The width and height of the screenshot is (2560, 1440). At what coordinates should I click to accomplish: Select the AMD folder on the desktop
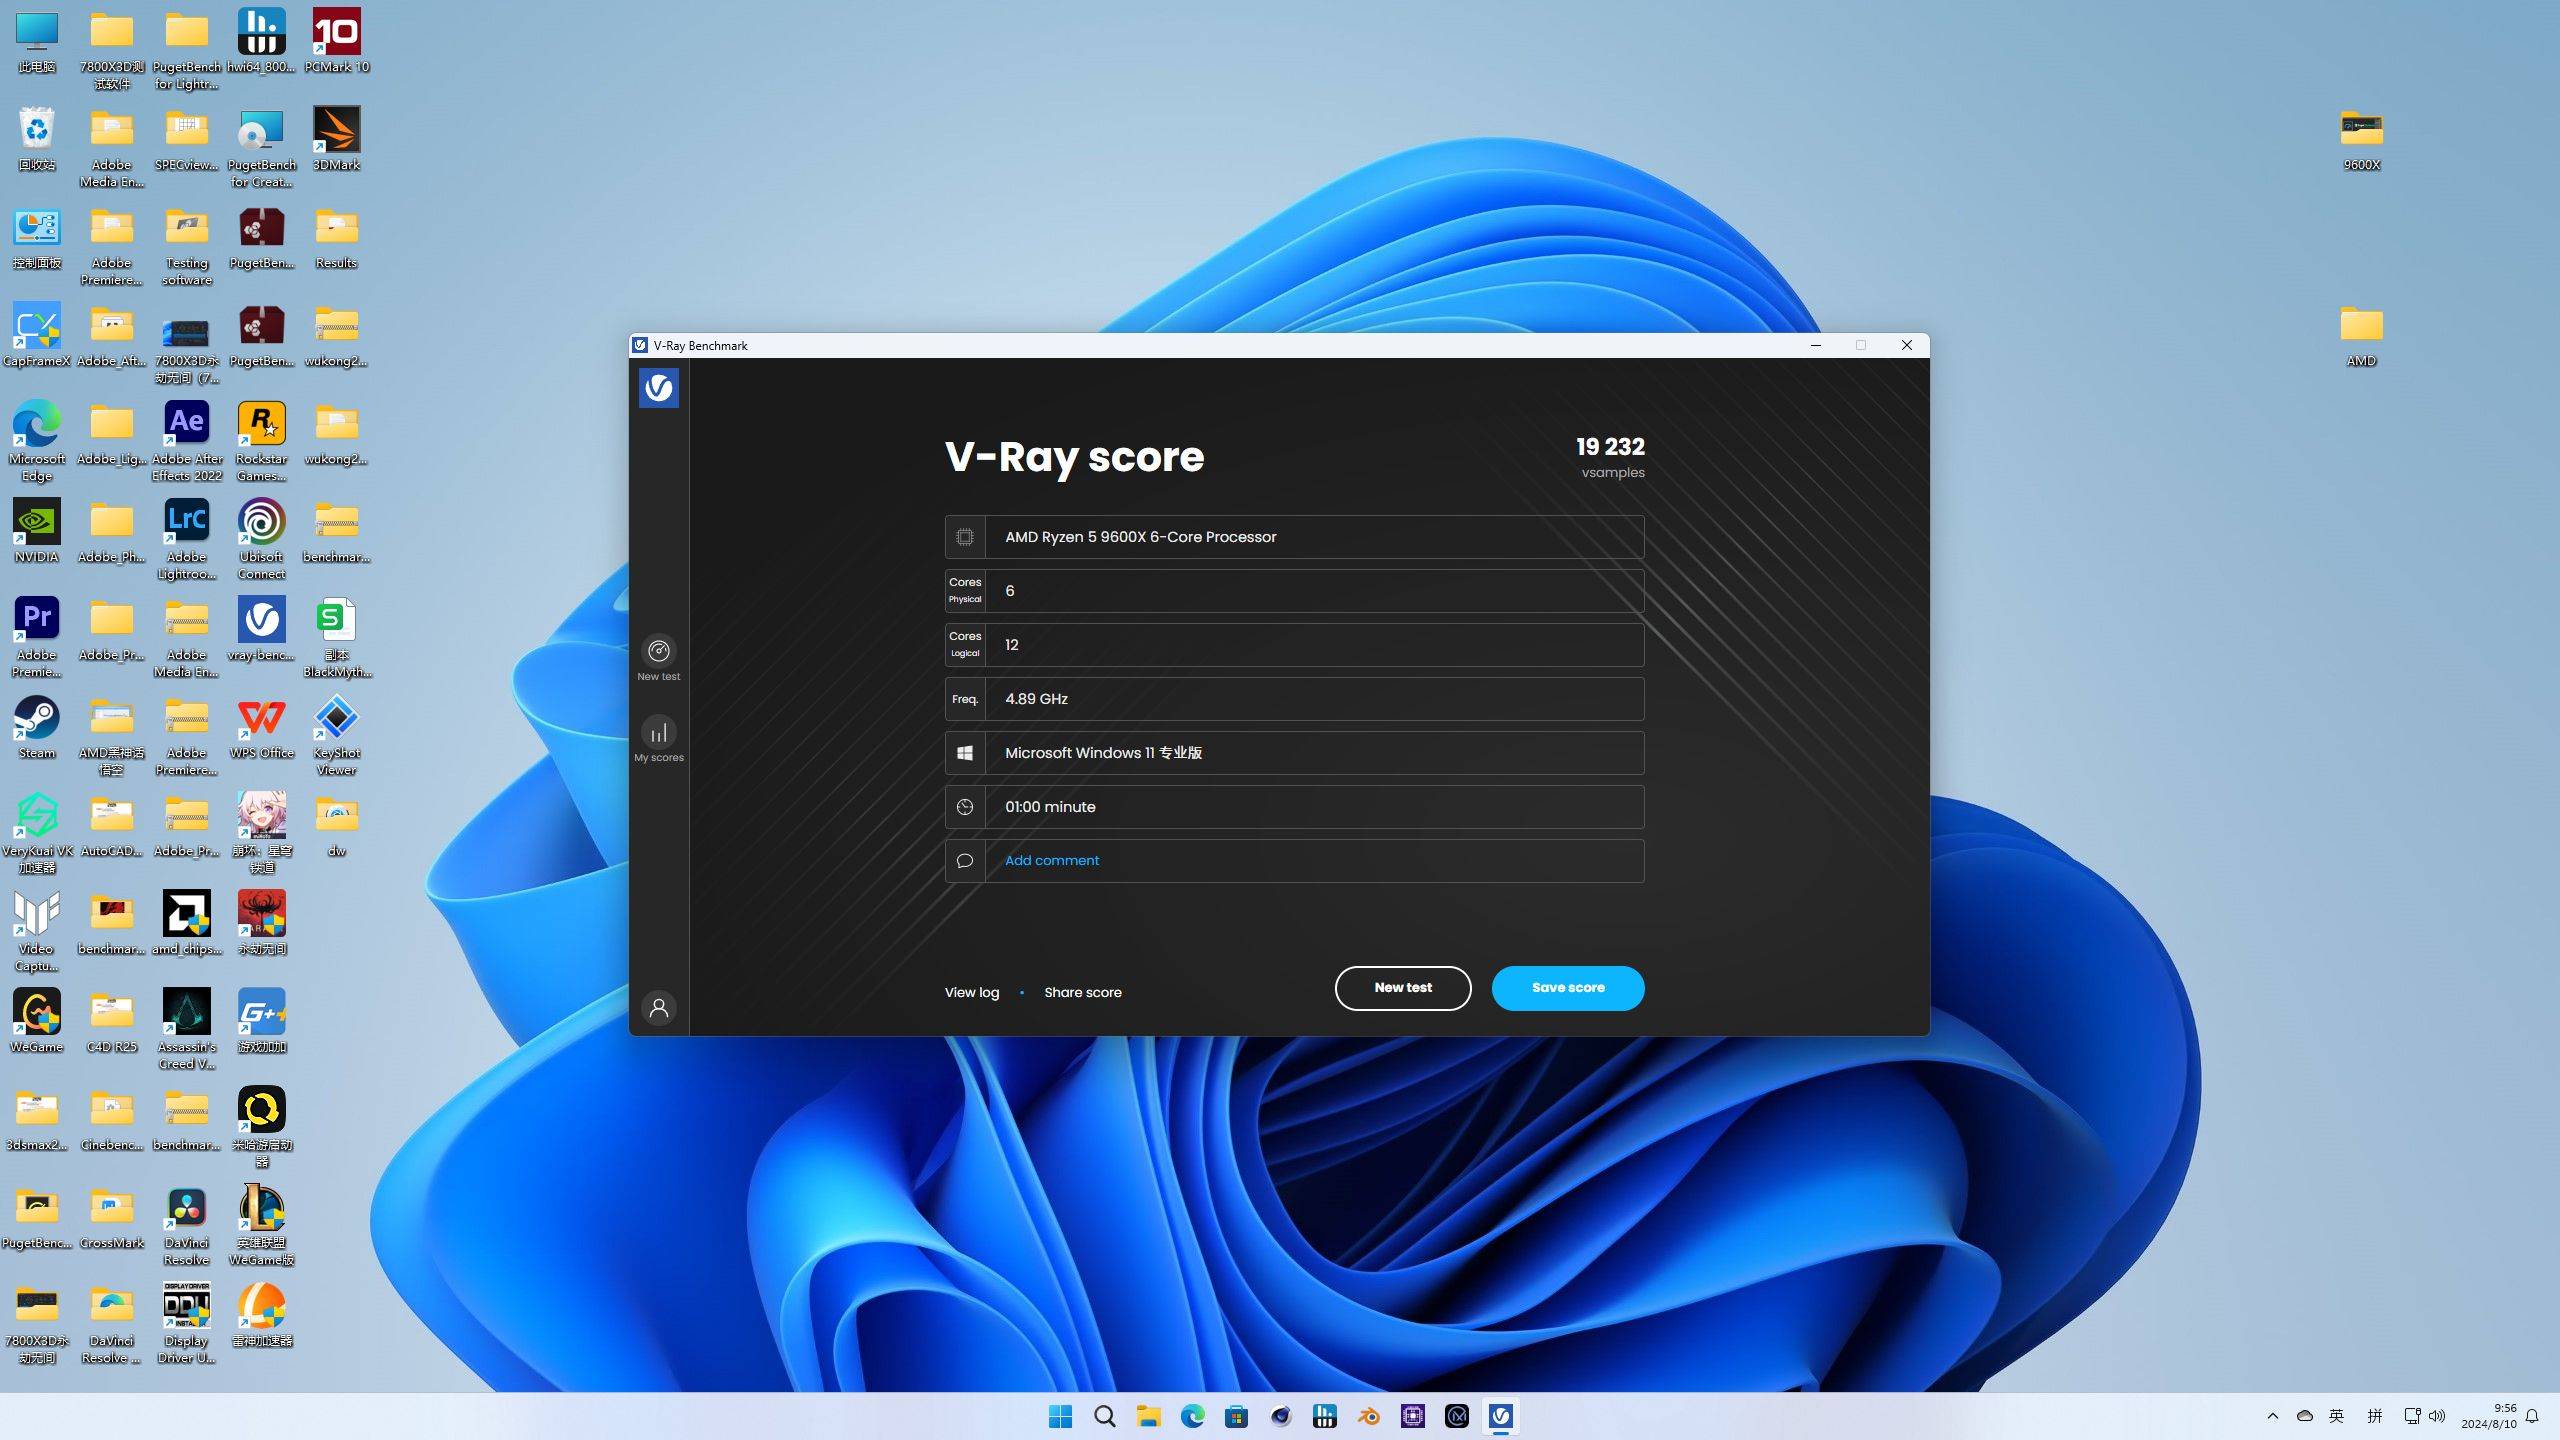click(x=2361, y=335)
